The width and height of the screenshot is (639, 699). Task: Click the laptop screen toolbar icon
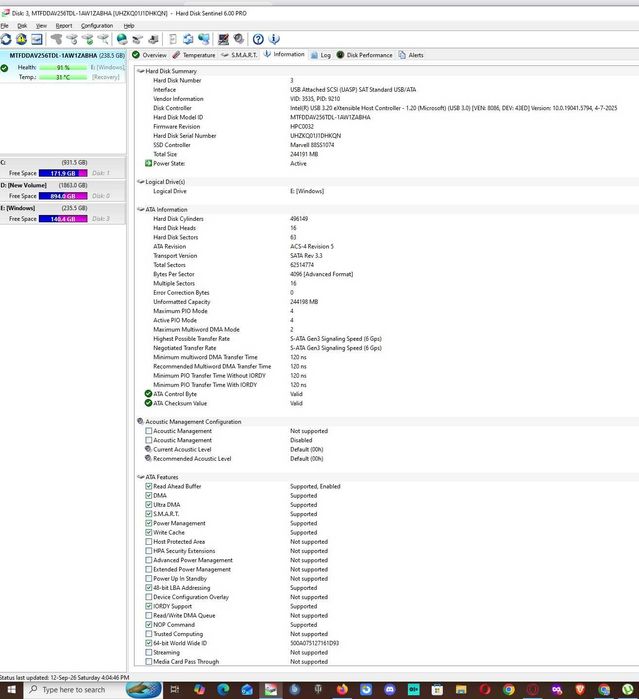223,39
